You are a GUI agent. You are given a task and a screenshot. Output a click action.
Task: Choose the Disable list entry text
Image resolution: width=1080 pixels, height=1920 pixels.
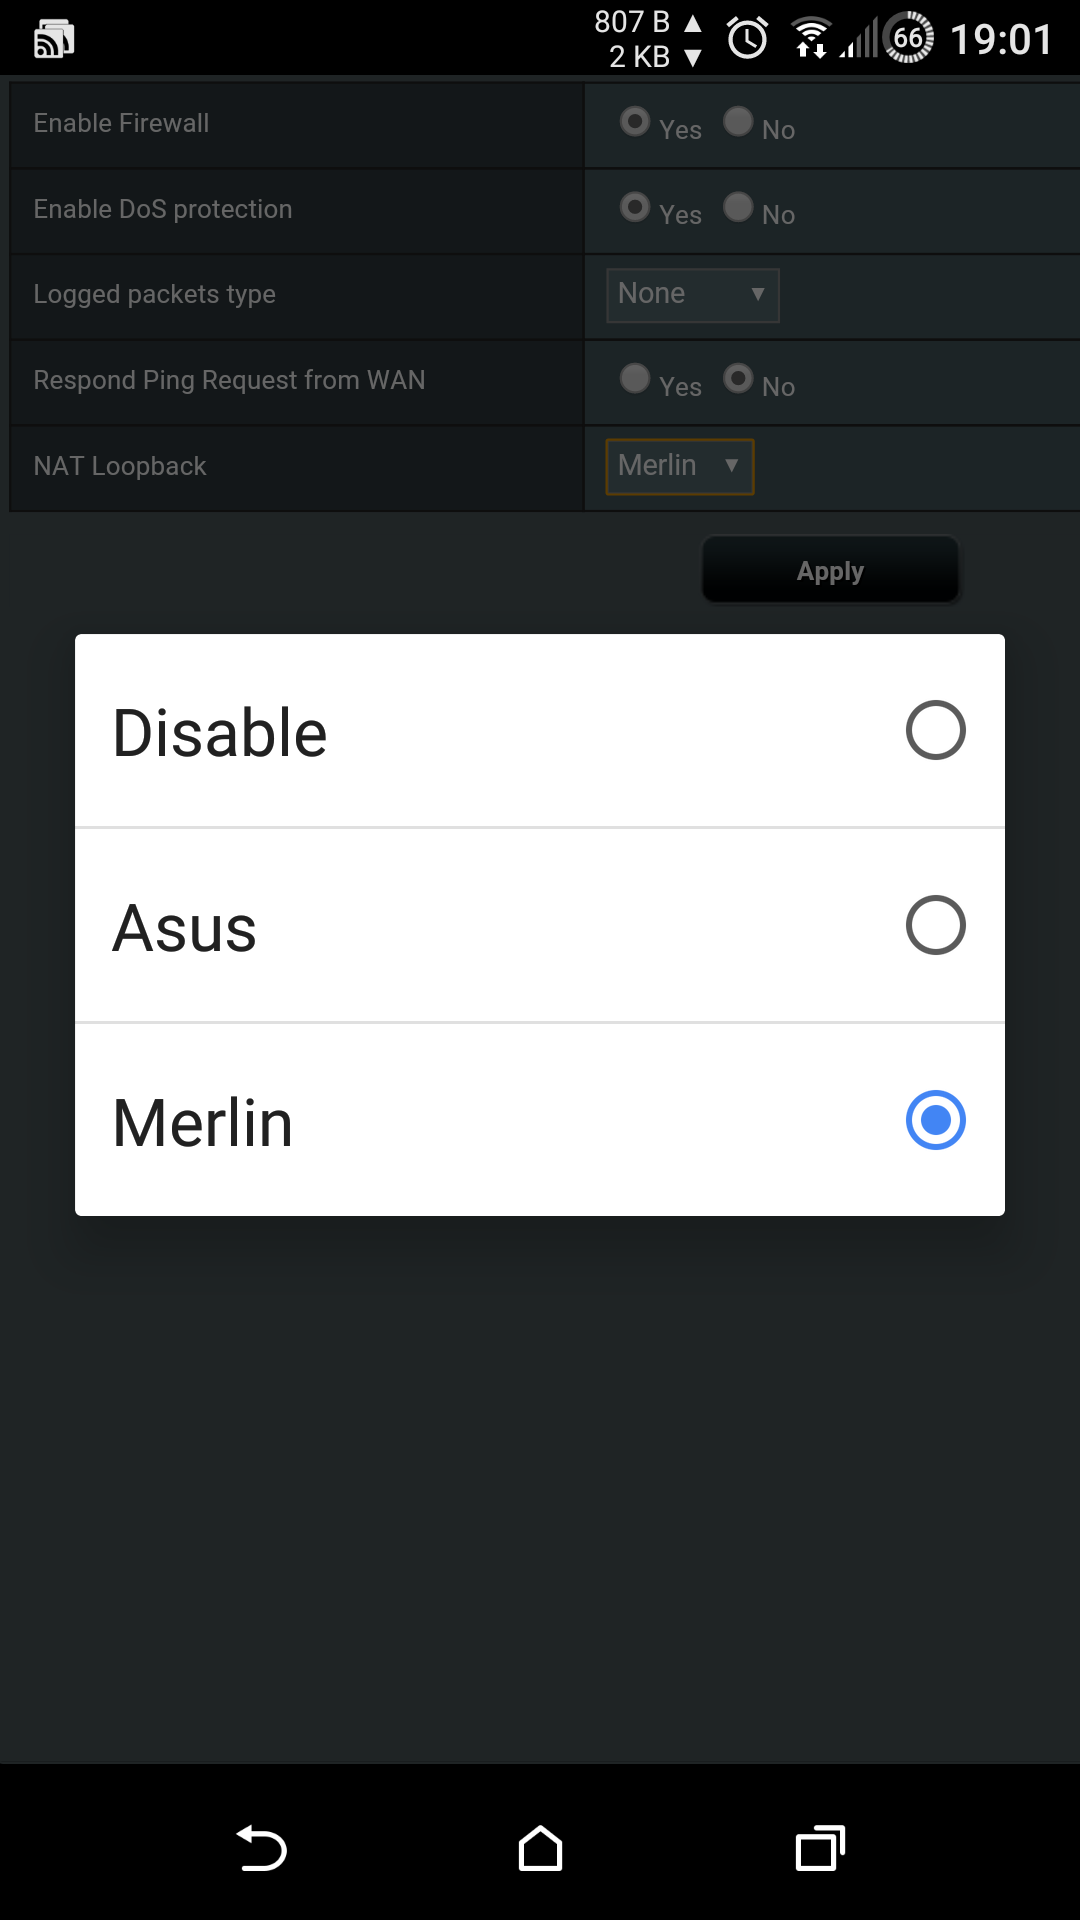[x=220, y=733]
